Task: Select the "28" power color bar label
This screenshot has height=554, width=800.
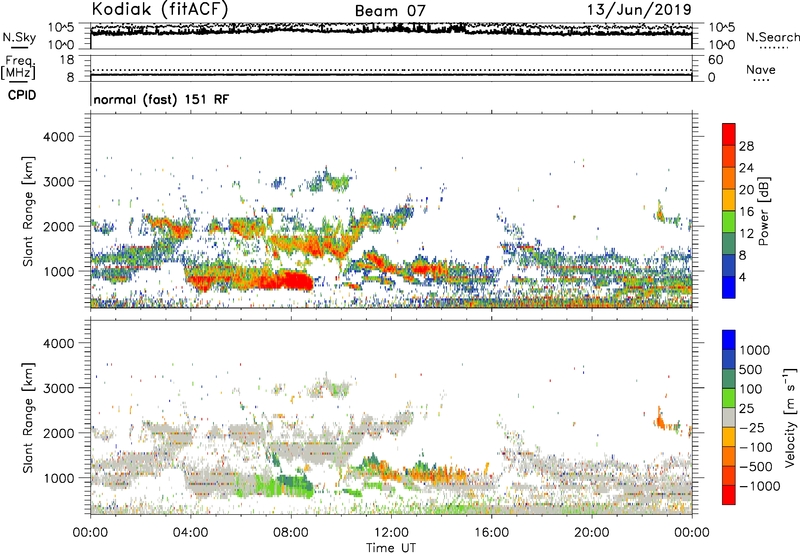Action: click(x=746, y=146)
